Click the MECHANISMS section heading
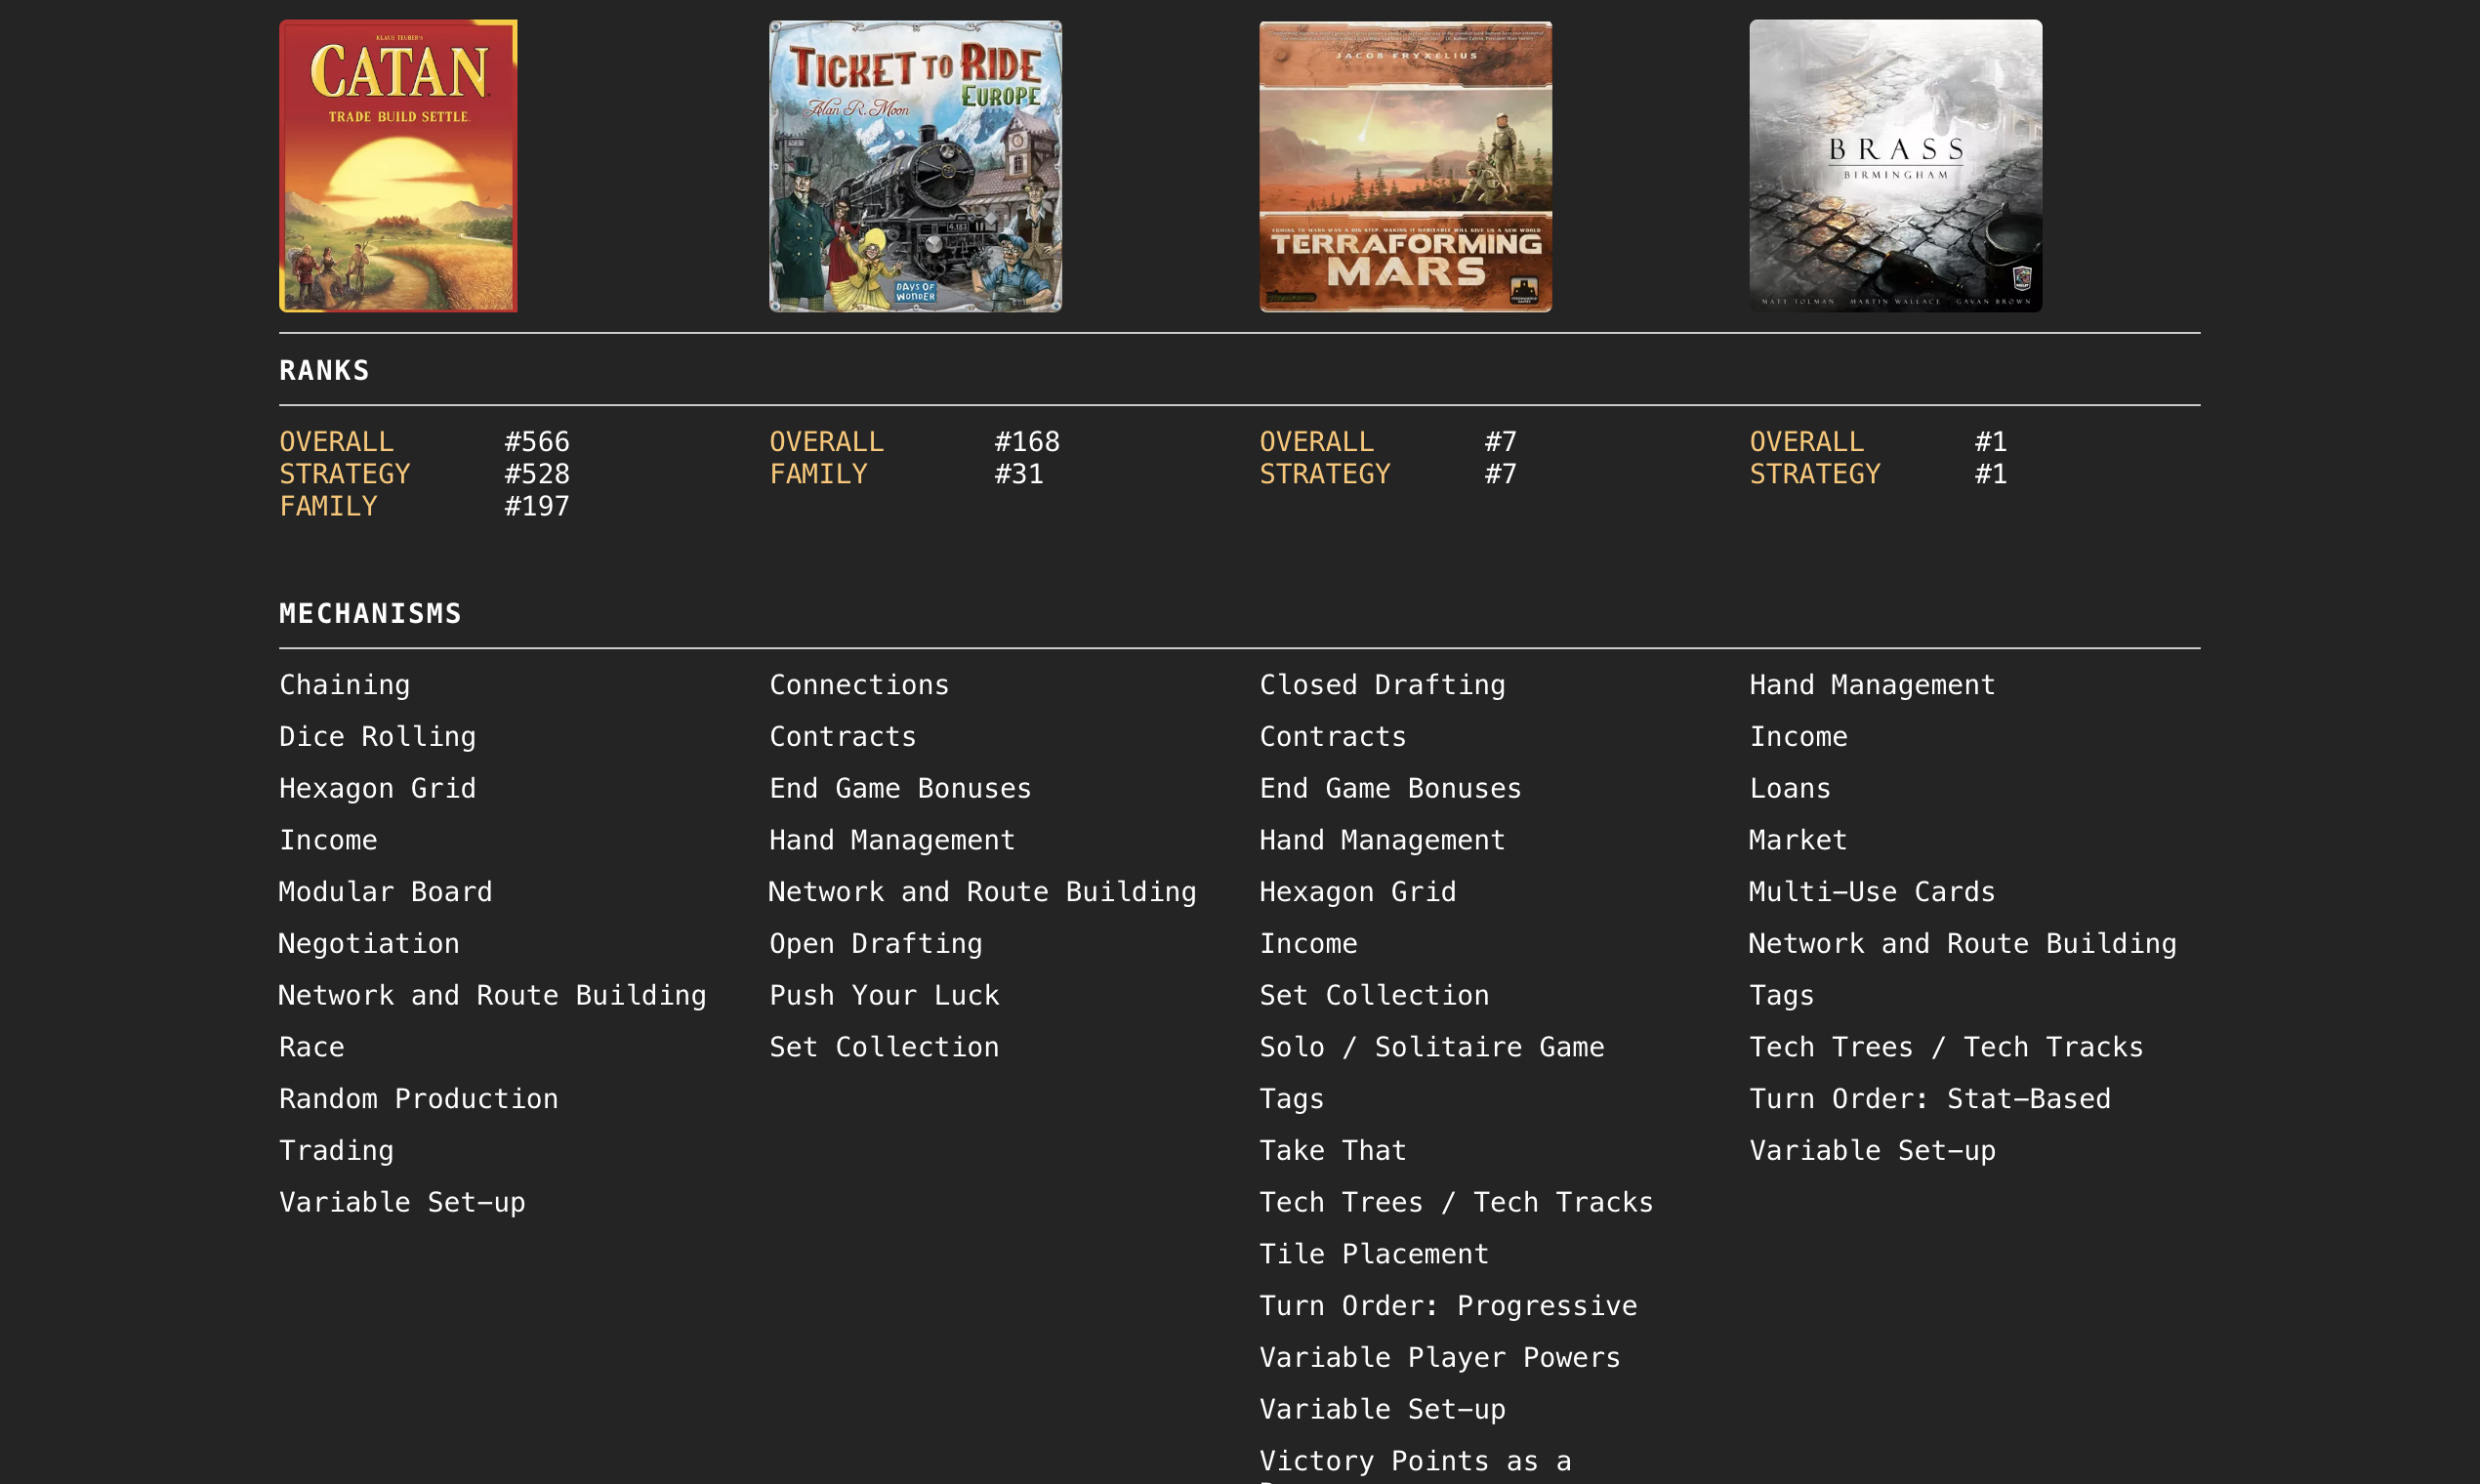Screen dimensions: 2480x1484 click(370, 614)
